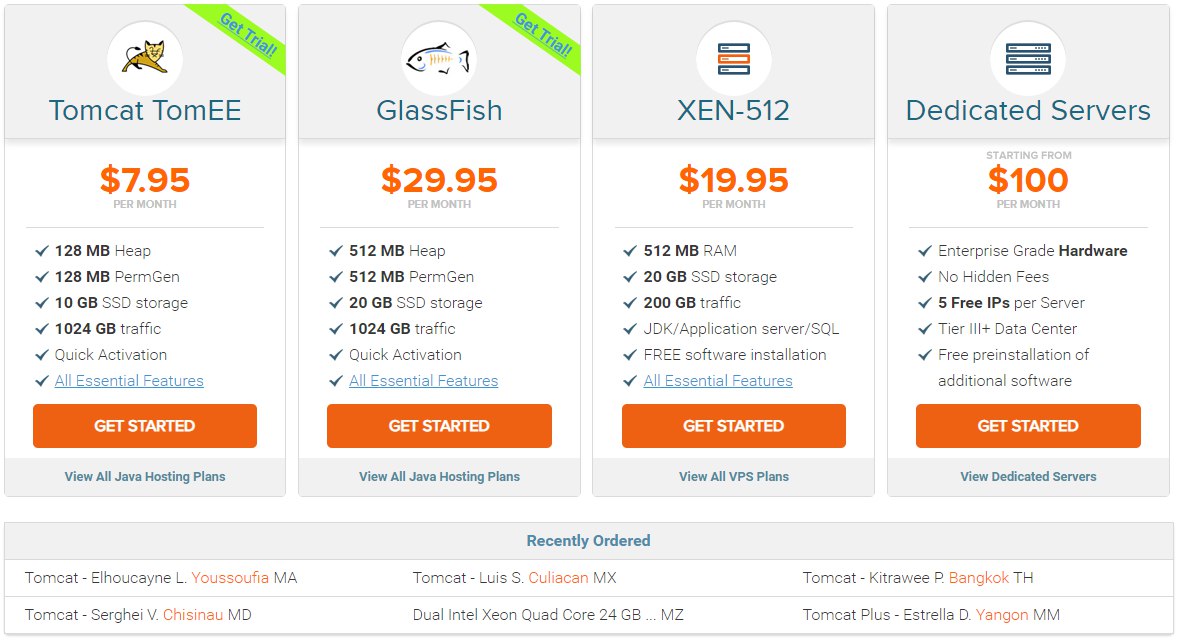Click Get Trial ribbon on GlassFish card
The image size is (1181, 644).
point(543,35)
